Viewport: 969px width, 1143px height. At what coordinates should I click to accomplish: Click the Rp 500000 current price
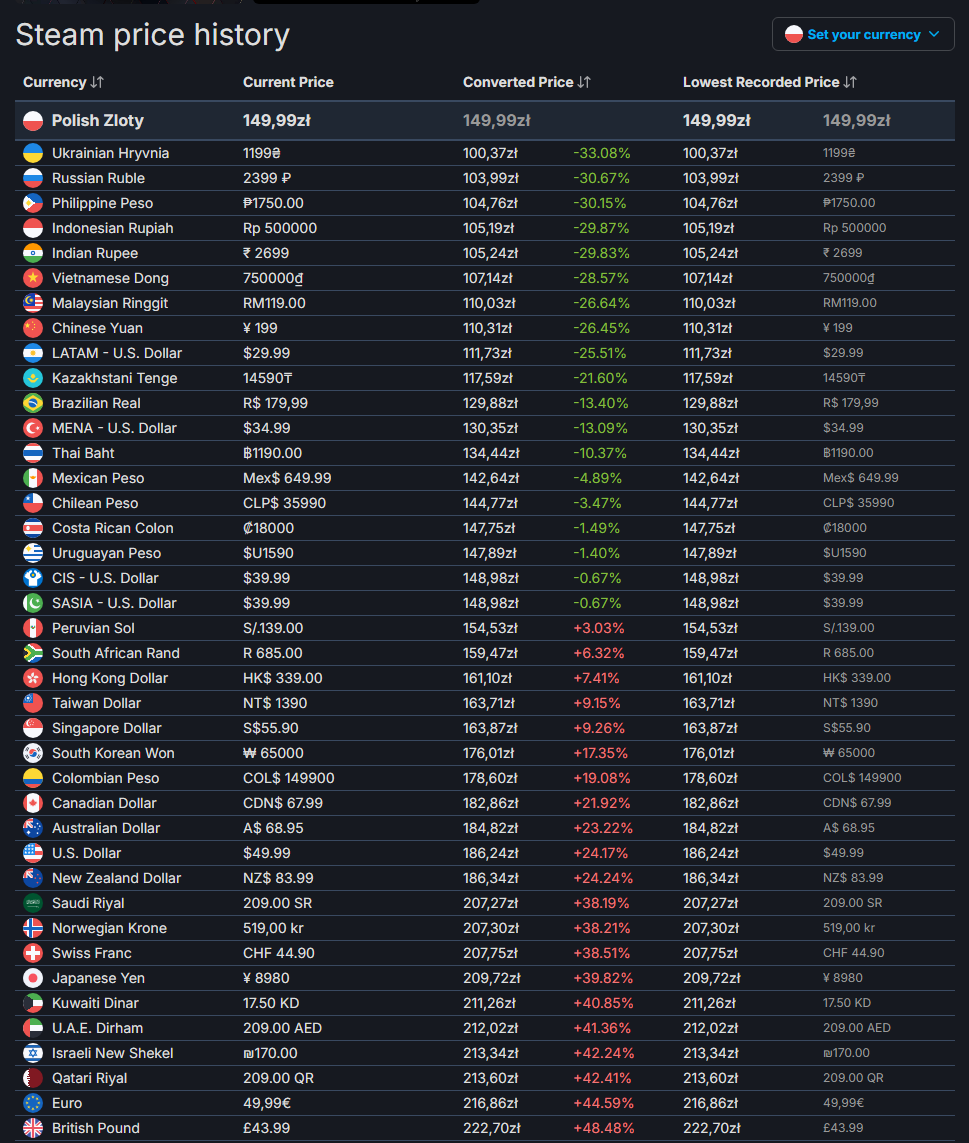(280, 228)
